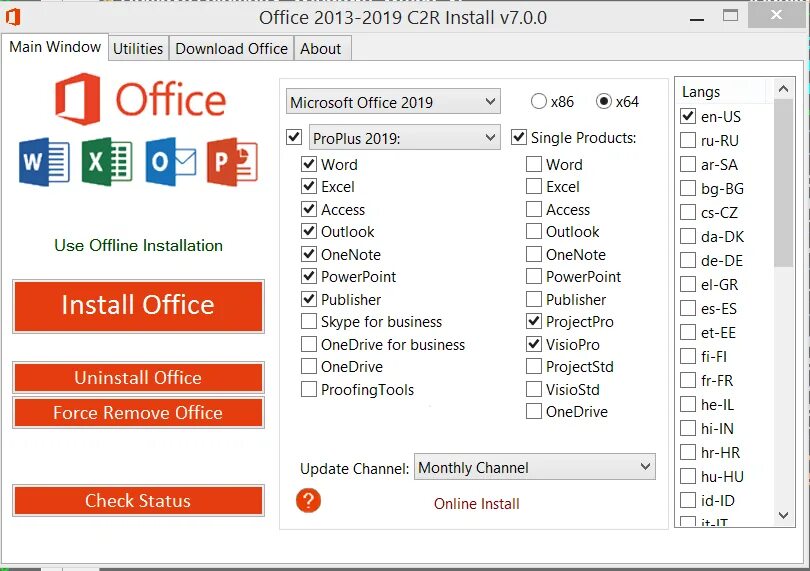Select the Main Window tab

pyautogui.click(x=55, y=47)
